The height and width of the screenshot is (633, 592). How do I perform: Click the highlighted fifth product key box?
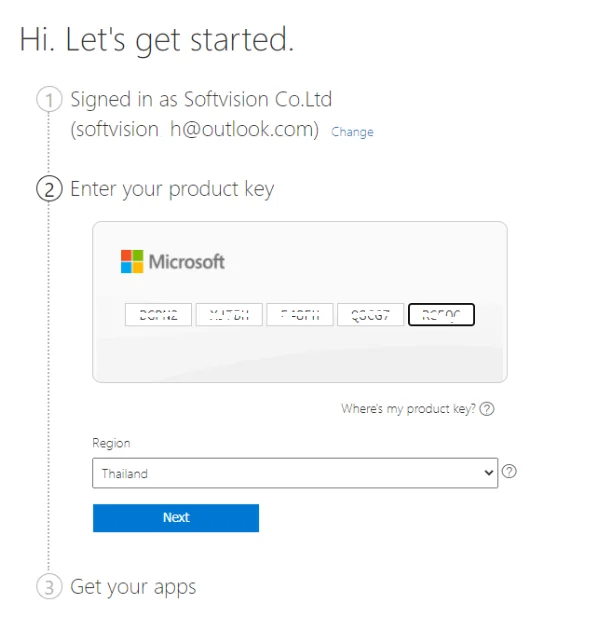tap(441, 314)
